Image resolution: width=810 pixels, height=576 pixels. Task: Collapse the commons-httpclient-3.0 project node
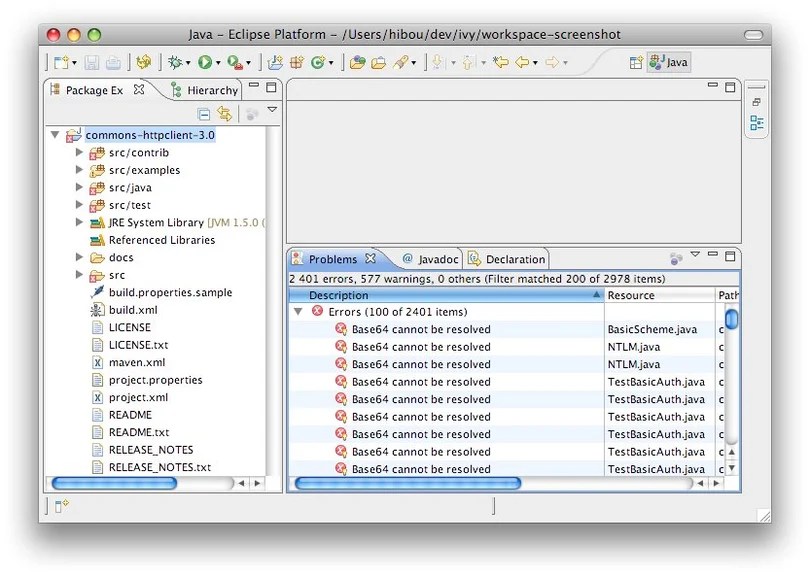[55, 135]
